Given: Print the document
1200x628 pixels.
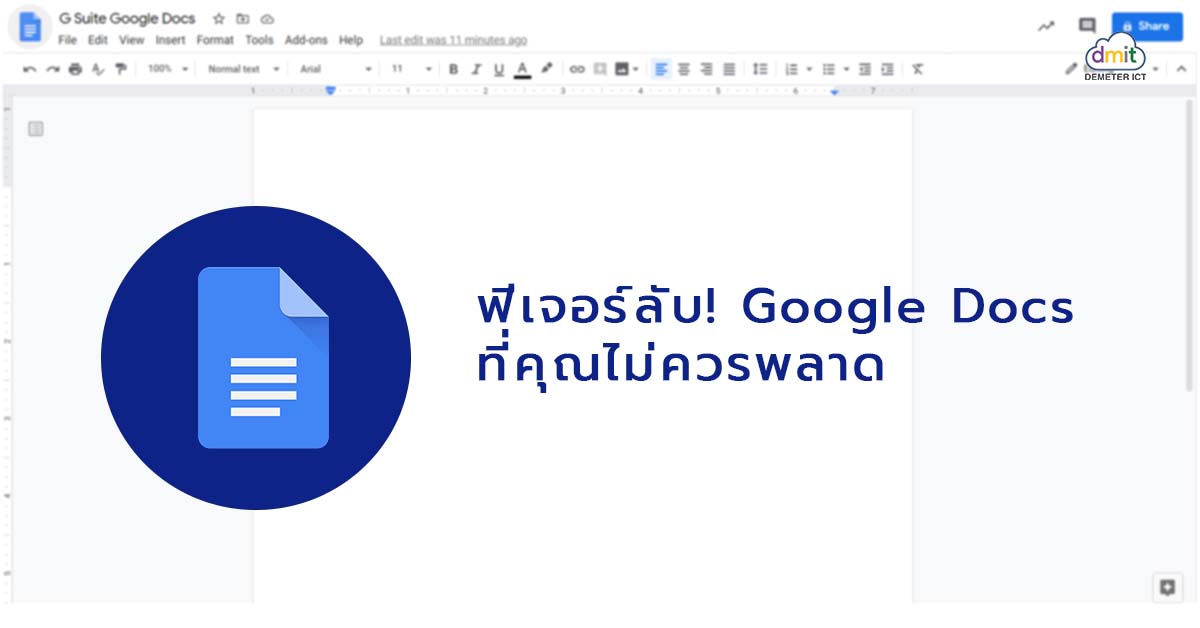Looking at the screenshot, I should tap(75, 69).
